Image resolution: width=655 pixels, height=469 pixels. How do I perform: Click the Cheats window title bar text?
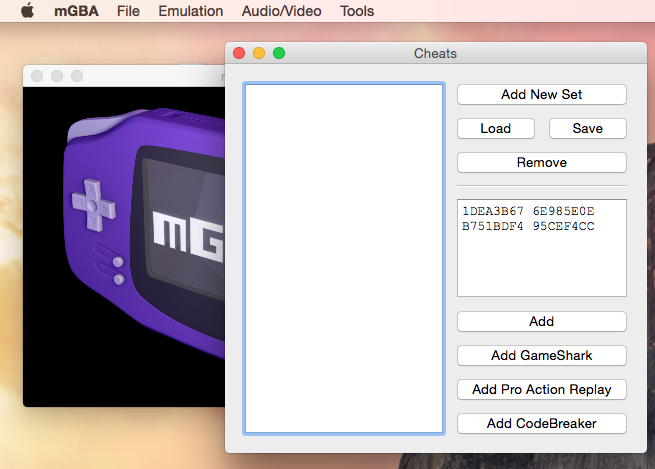tap(435, 53)
